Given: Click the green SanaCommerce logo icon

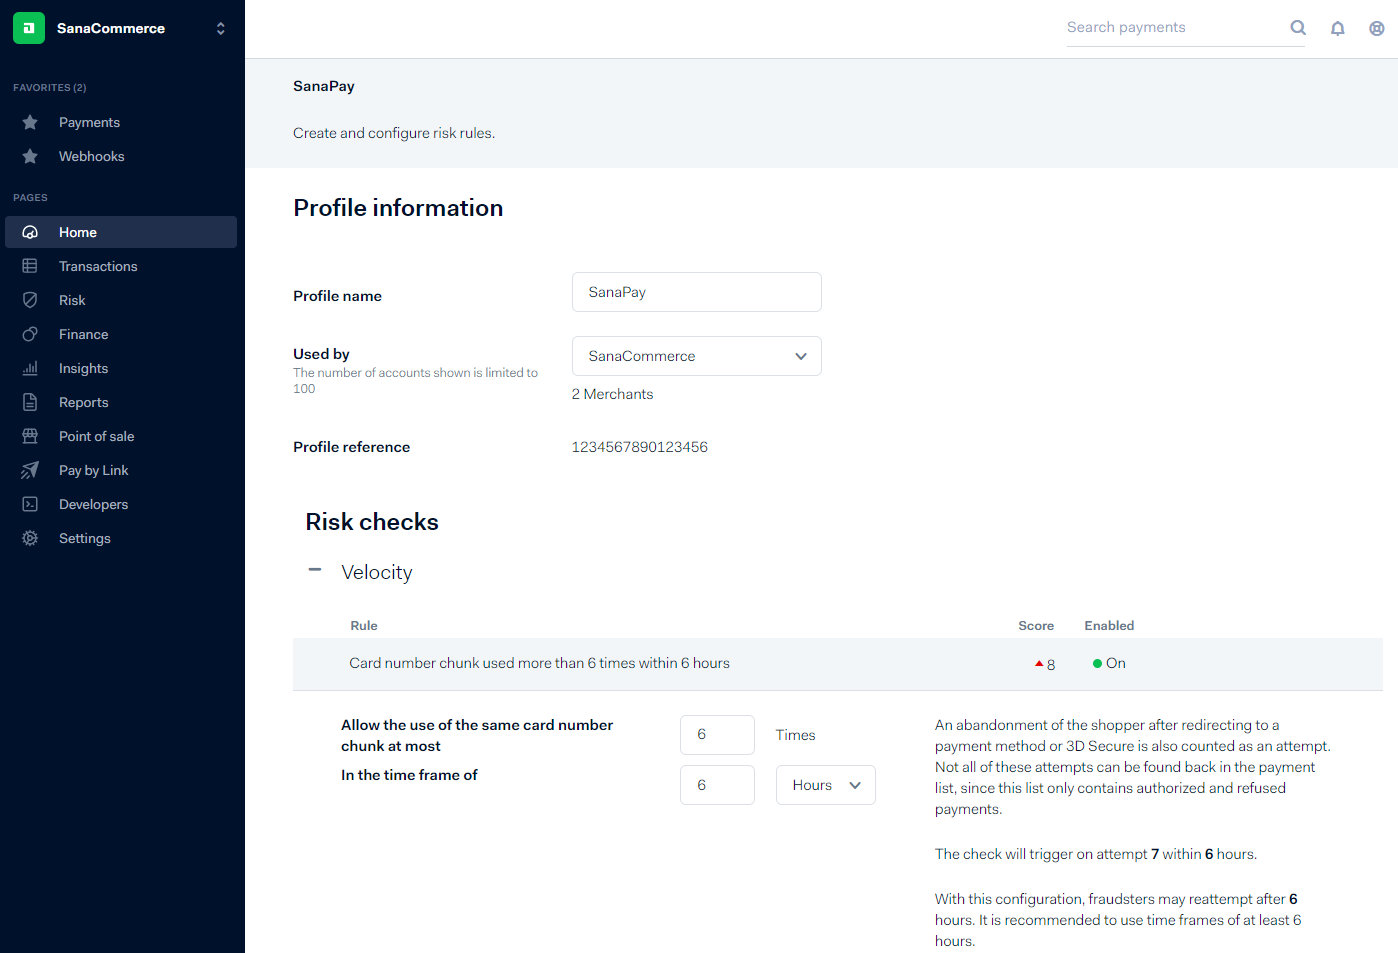Looking at the screenshot, I should tap(29, 28).
